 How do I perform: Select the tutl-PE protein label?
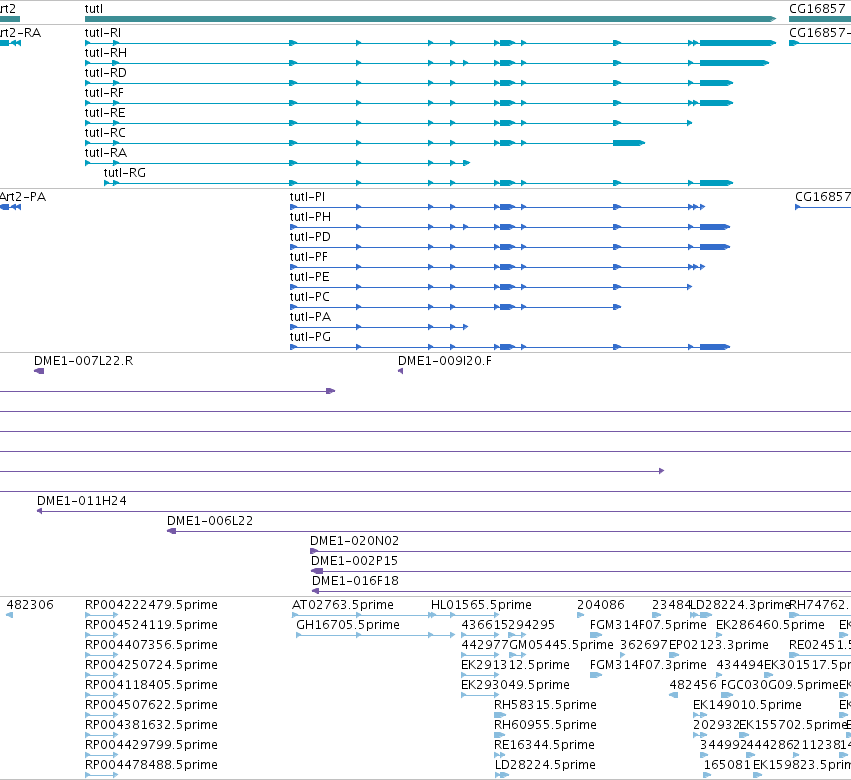click(x=309, y=277)
